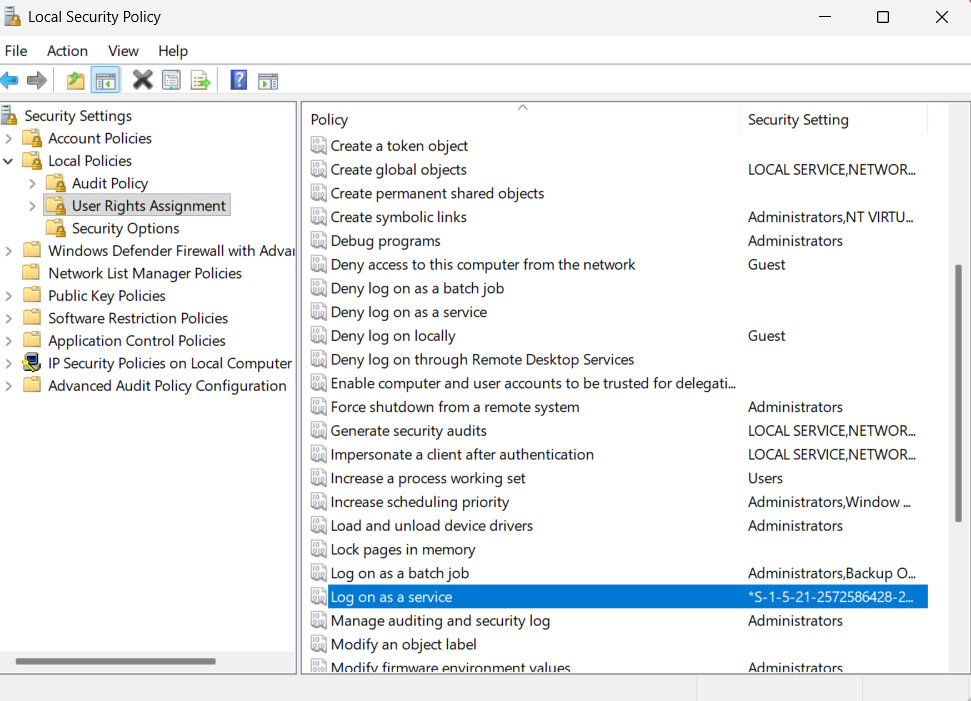Click the Lock pages in memory policy icon

[x=318, y=549]
